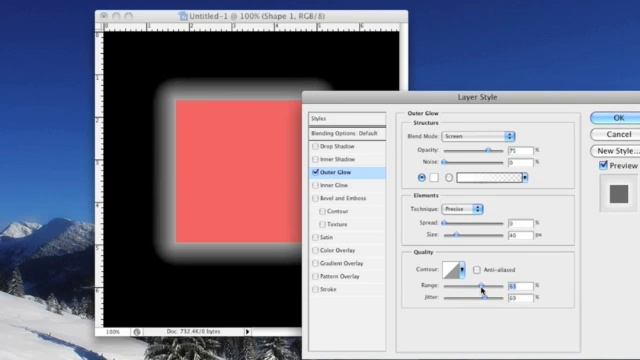Screen dimensions: 640x360
Task: Enable the Drop Shadow checkbox
Action: pyautogui.click(x=315, y=146)
